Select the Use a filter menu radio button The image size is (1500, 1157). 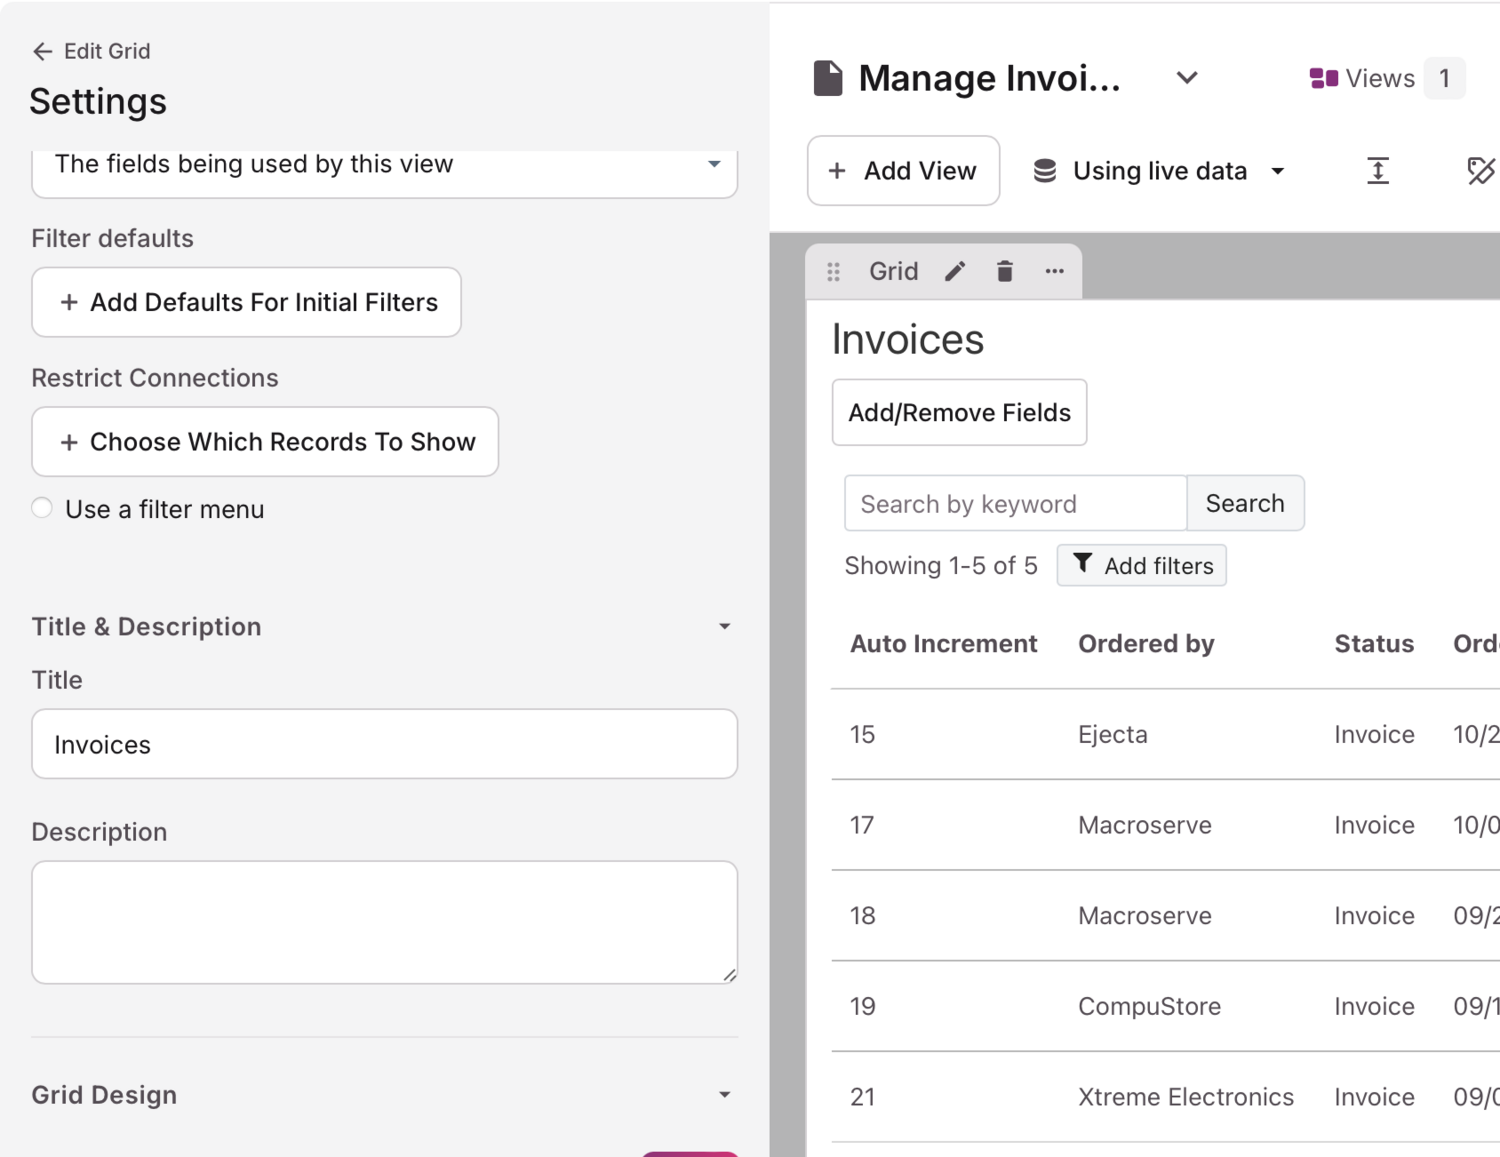click(x=42, y=508)
